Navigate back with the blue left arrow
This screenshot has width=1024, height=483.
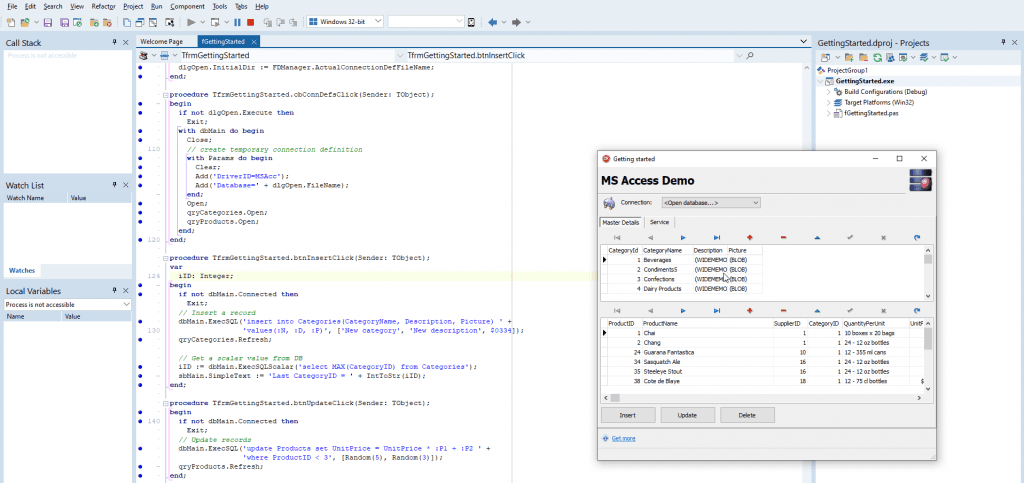(492, 22)
